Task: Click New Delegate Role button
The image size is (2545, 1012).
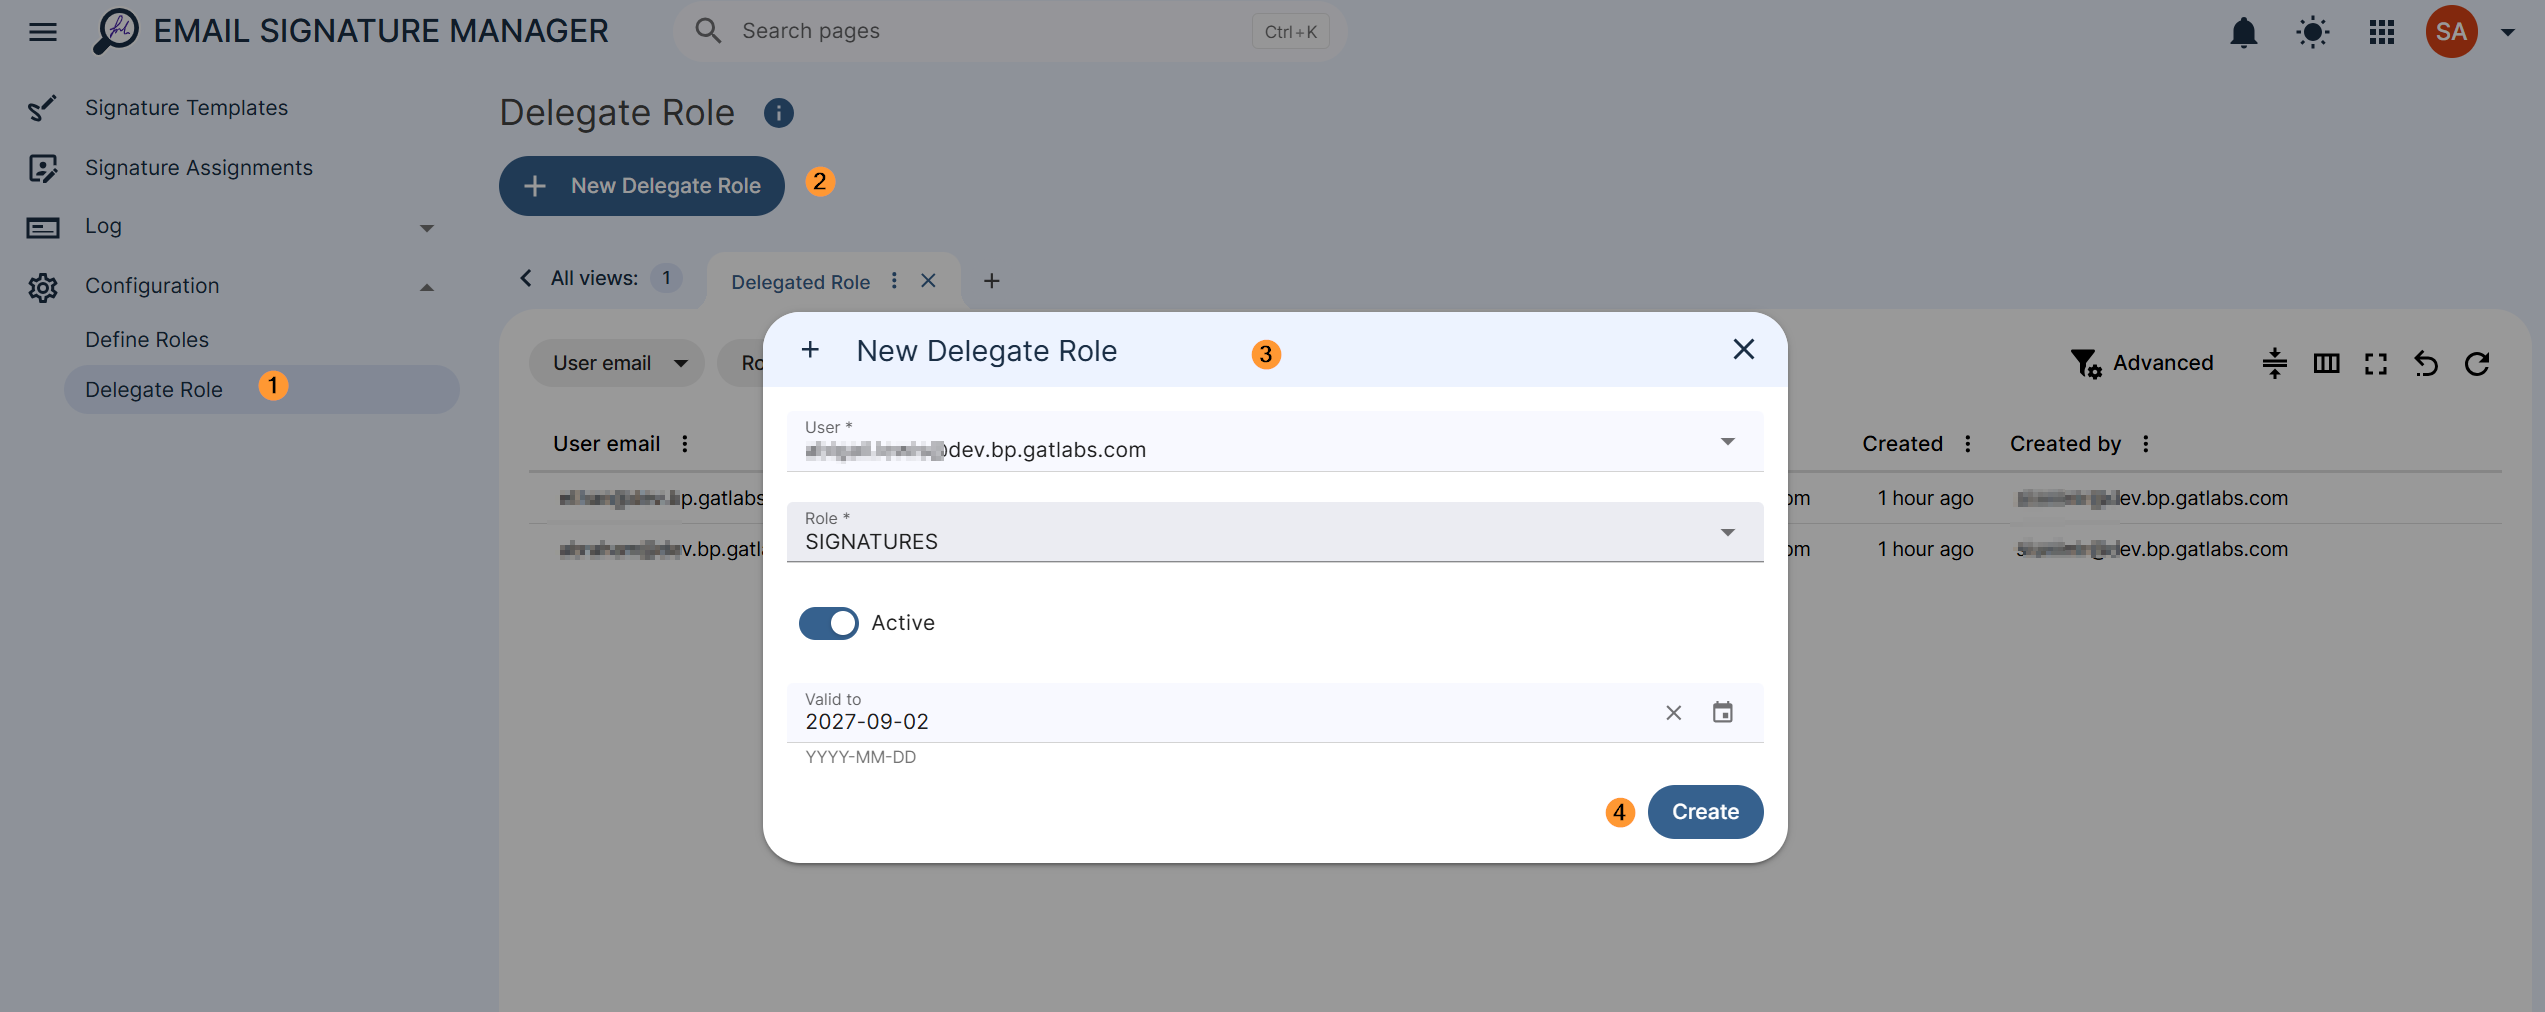Action: [641, 186]
